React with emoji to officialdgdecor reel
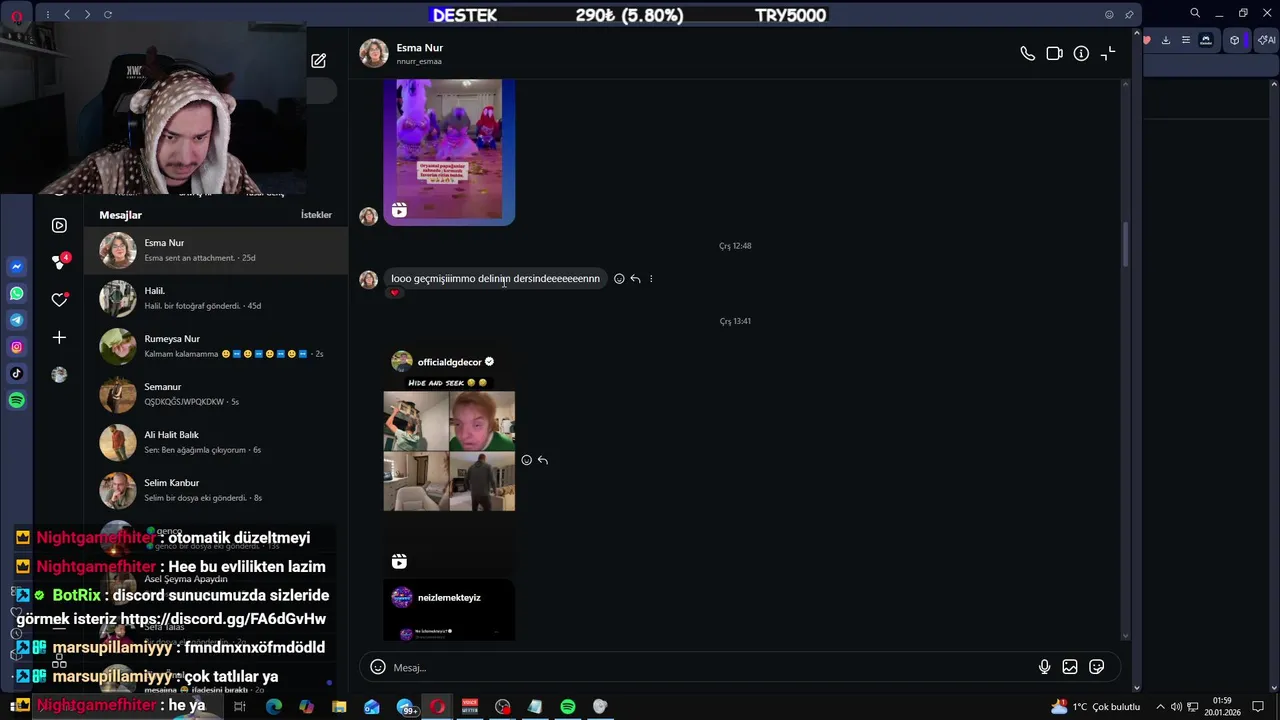Viewport: 1280px width, 720px height. 527,460
